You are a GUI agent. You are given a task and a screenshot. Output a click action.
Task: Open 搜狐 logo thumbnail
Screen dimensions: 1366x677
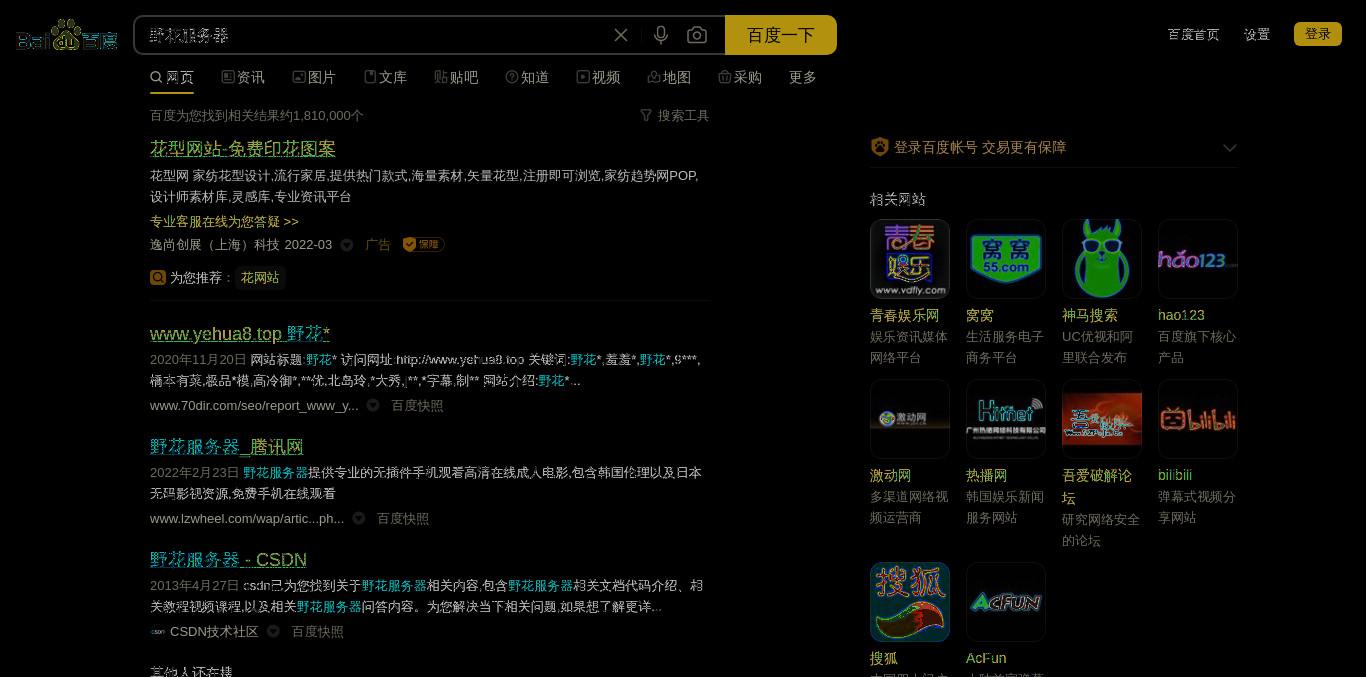[x=910, y=602]
